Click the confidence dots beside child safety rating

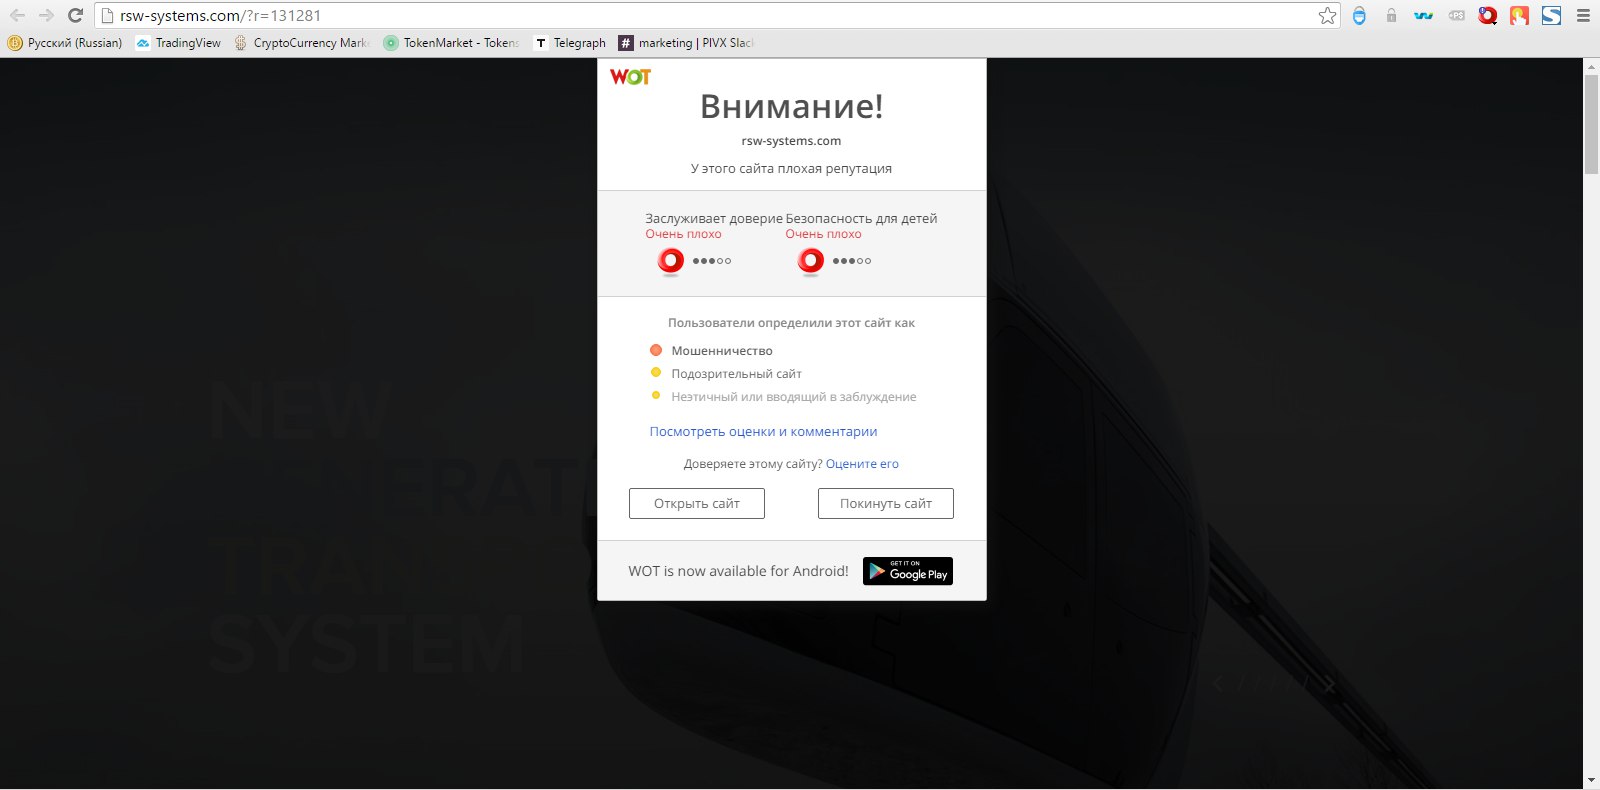click(x=852, y=261)
